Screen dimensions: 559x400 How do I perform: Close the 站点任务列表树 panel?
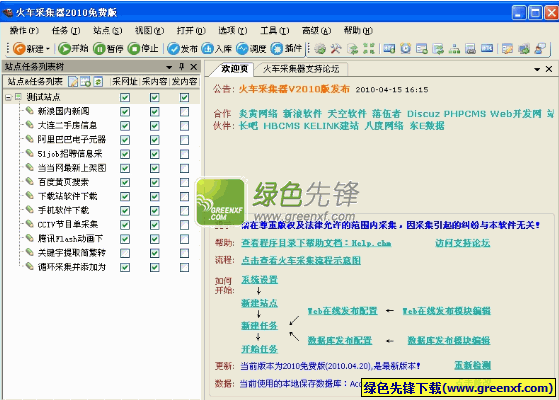pyautogui.click(x=194, y=67)
